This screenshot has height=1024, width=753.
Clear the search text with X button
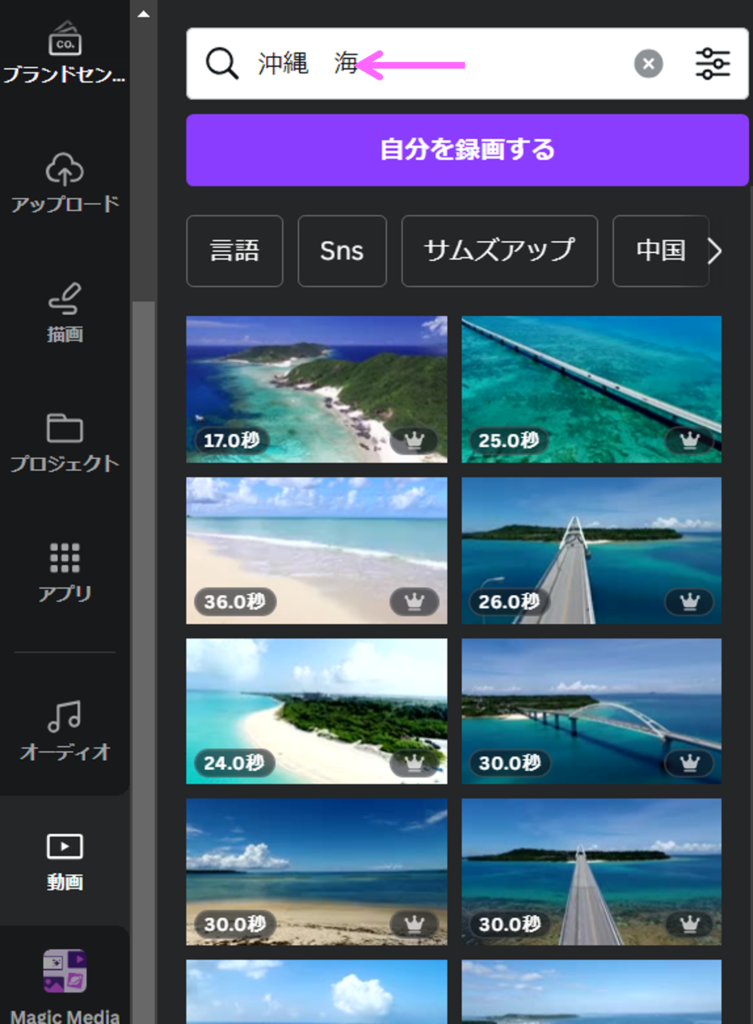(x=648, y=64)
